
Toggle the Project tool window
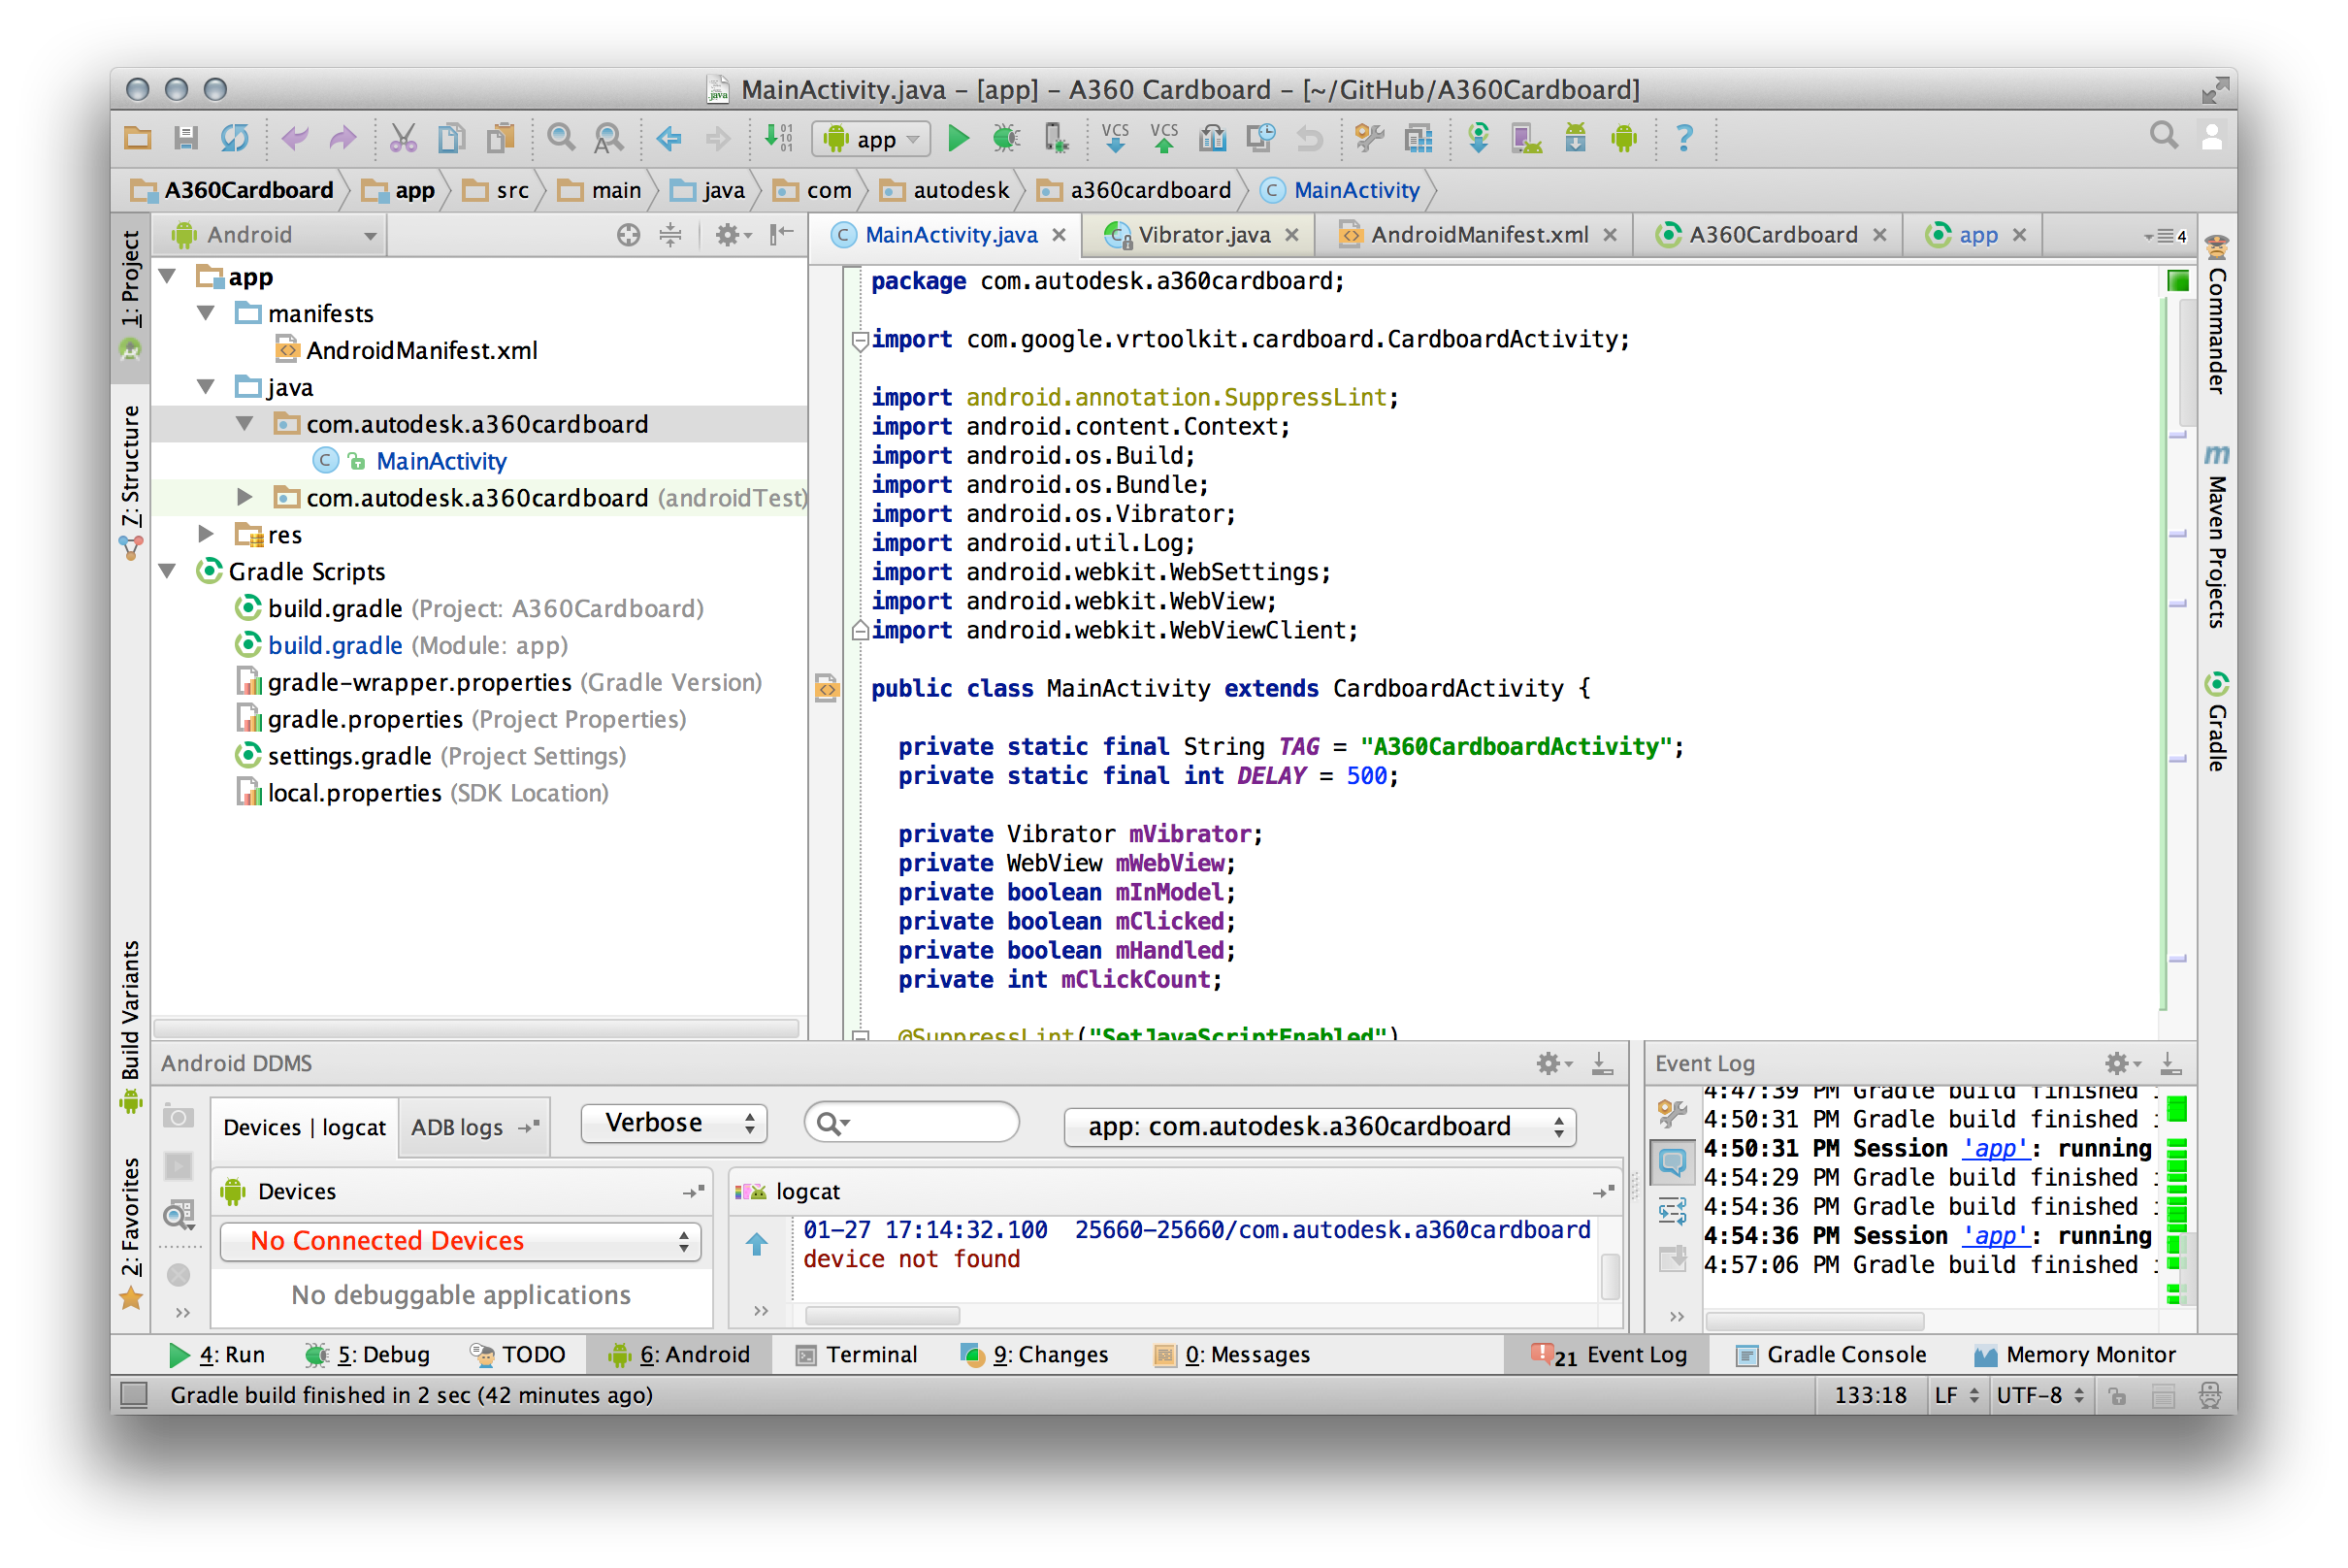[x=131, y=281]
